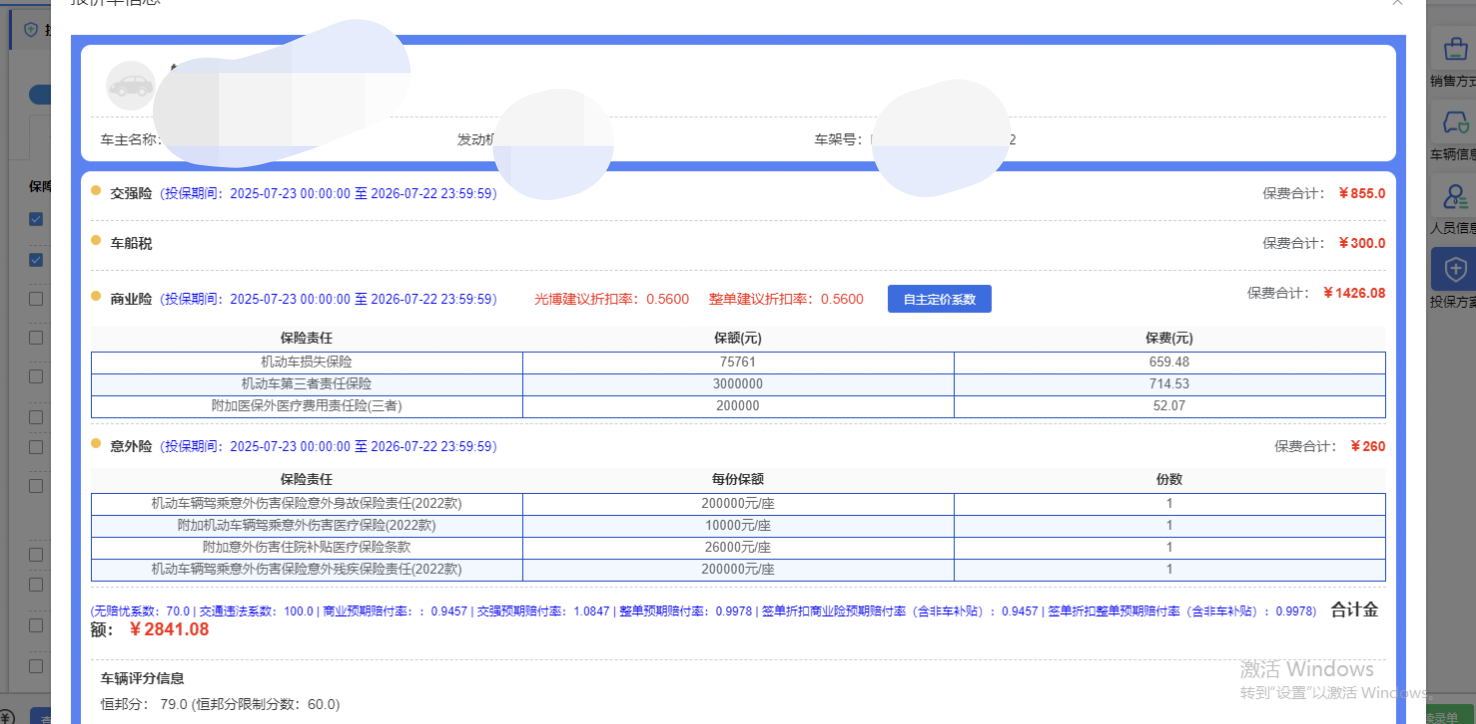1476x724 pixels.
Task: Tick the third coverage checkbox on left
Action: point(36,299)
